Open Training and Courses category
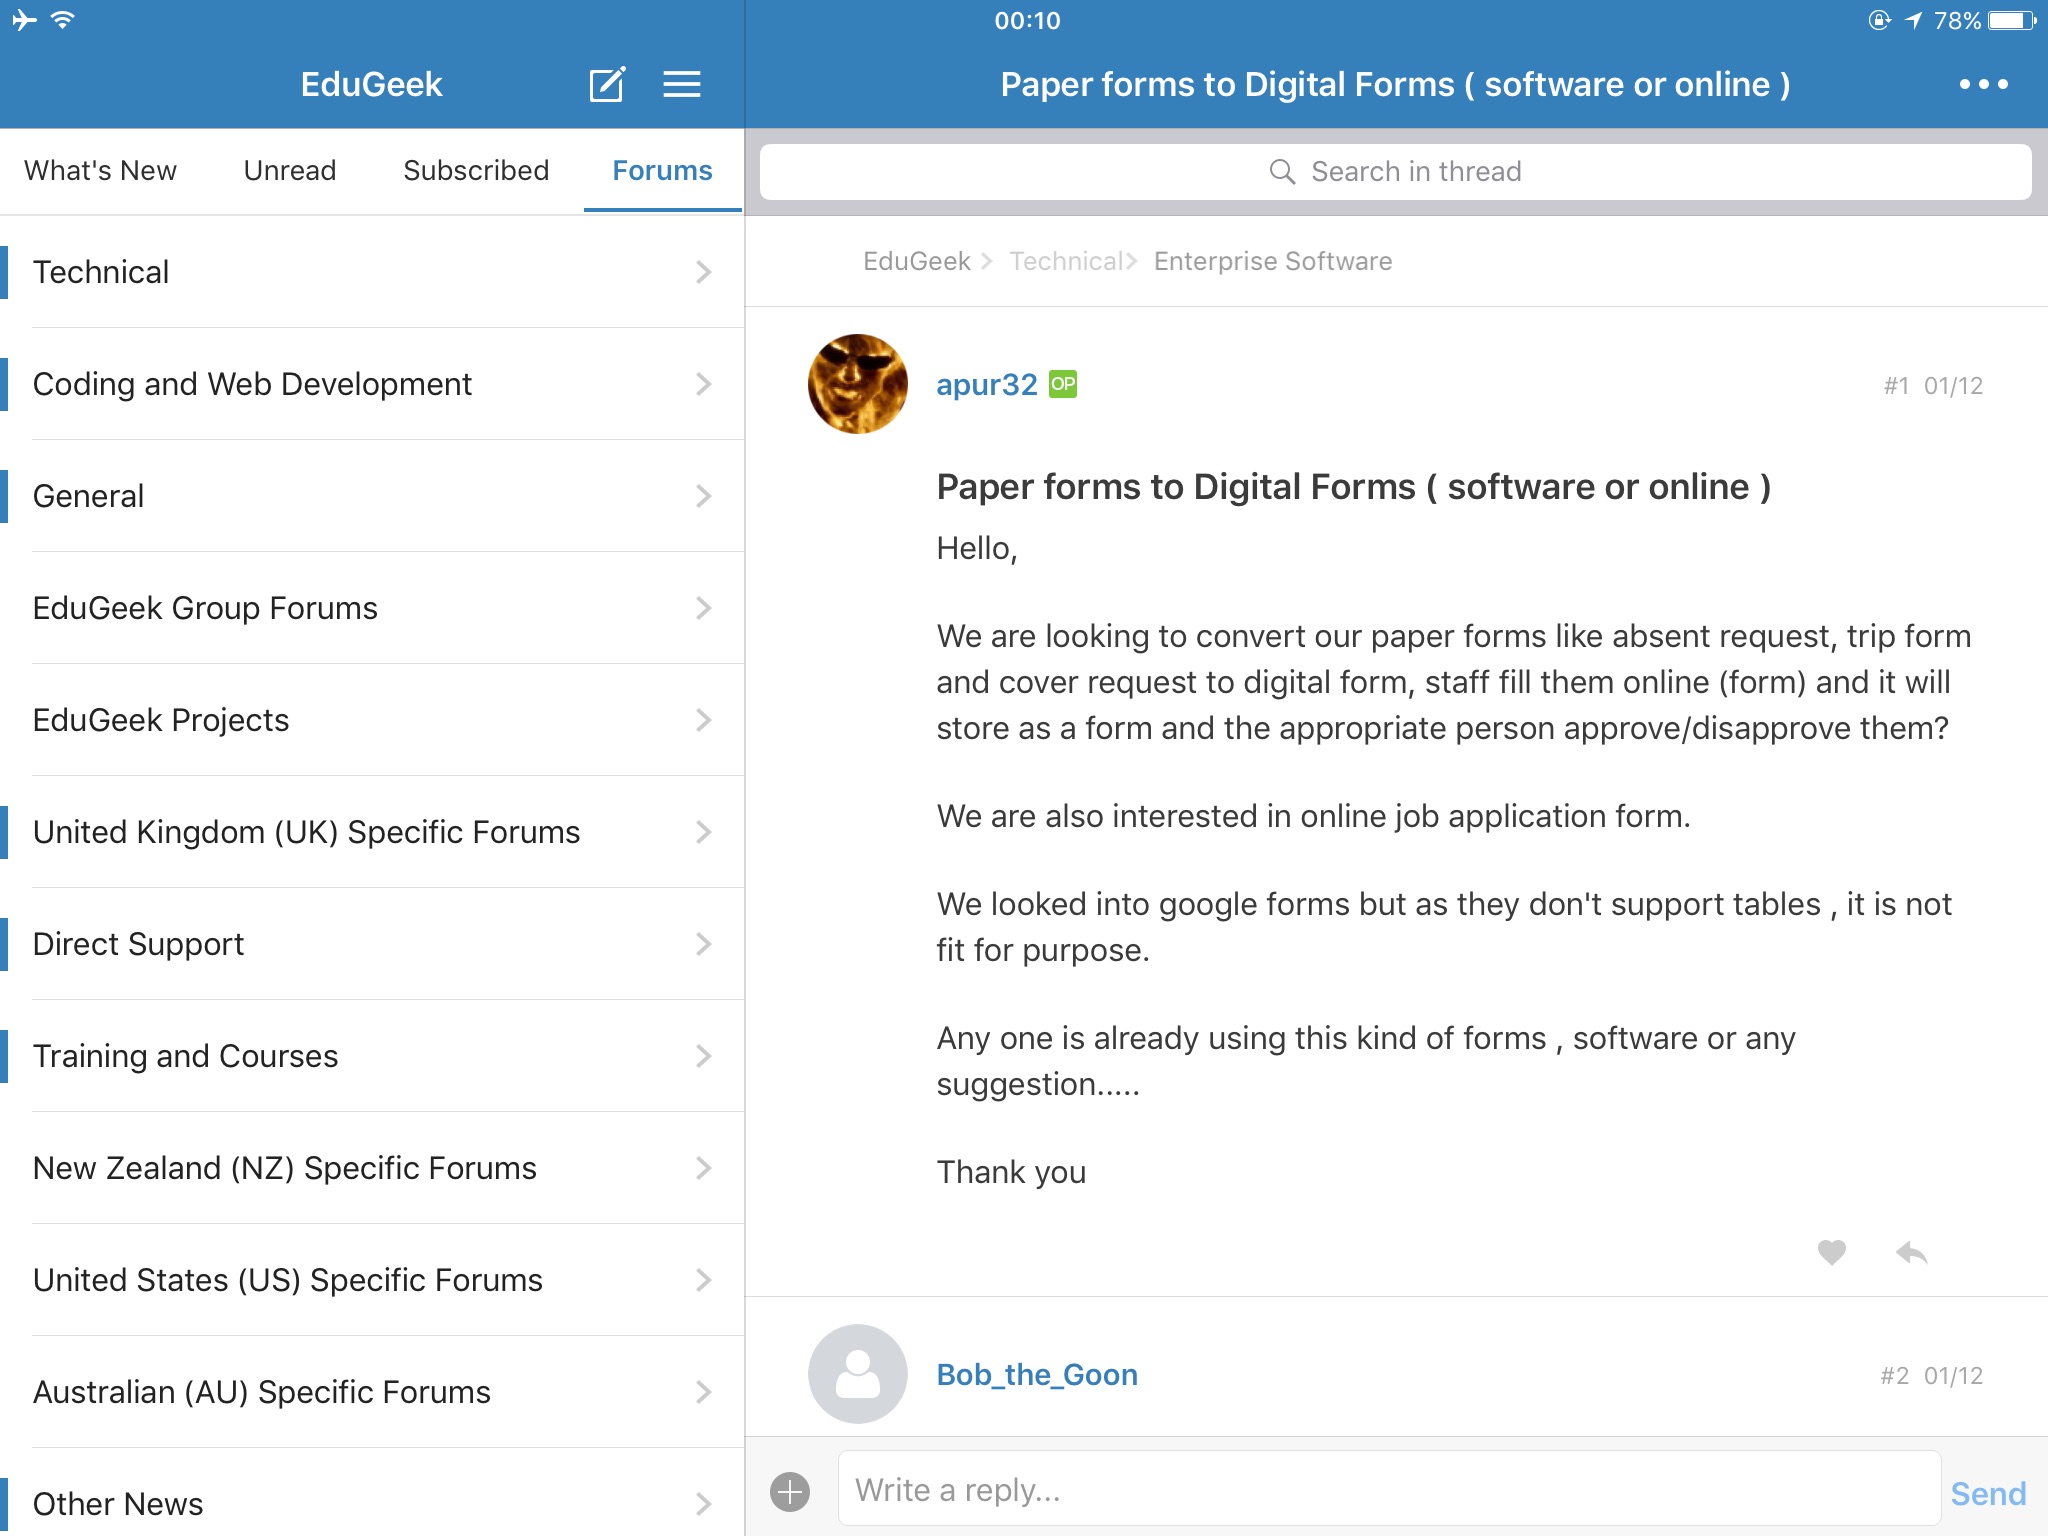Image resolution: width=2048 pixels, height=1536 pixels. (372, 1056)
